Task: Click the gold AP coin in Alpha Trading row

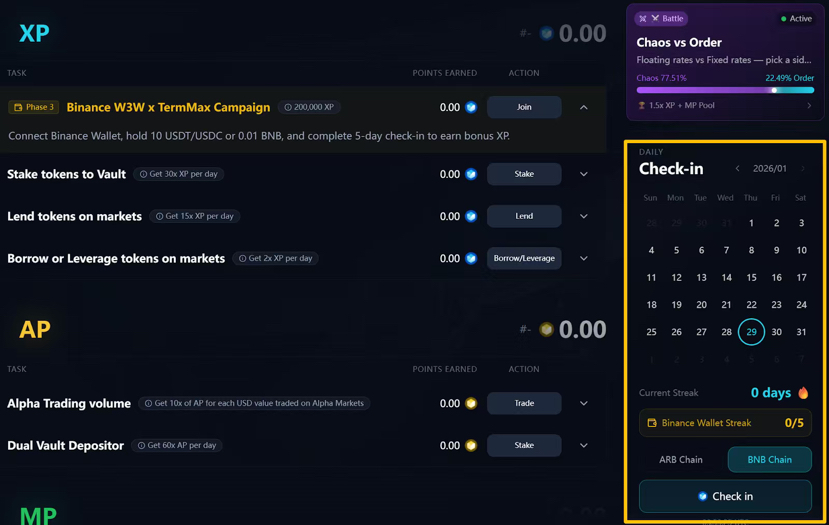Action: (471, 403)
